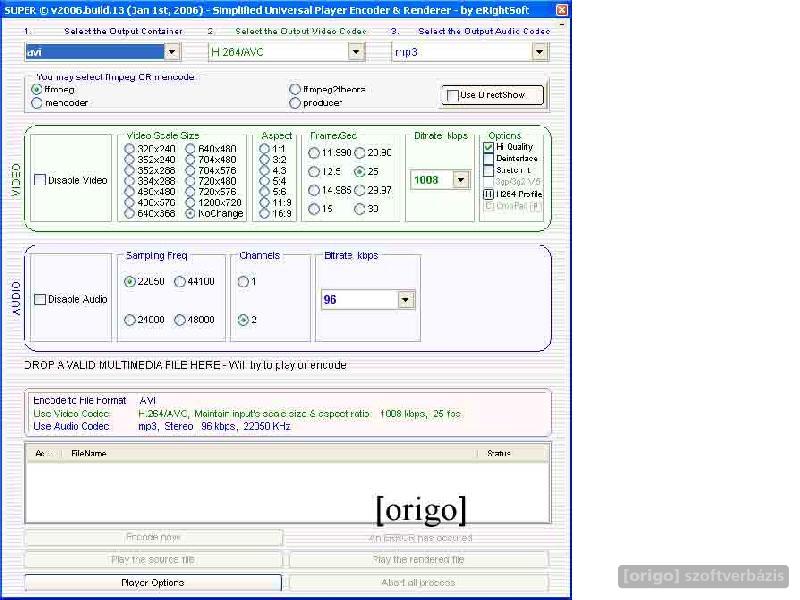800x600 pixels.
Task: Set frame rate to 29.97
Action: [360, 190]
